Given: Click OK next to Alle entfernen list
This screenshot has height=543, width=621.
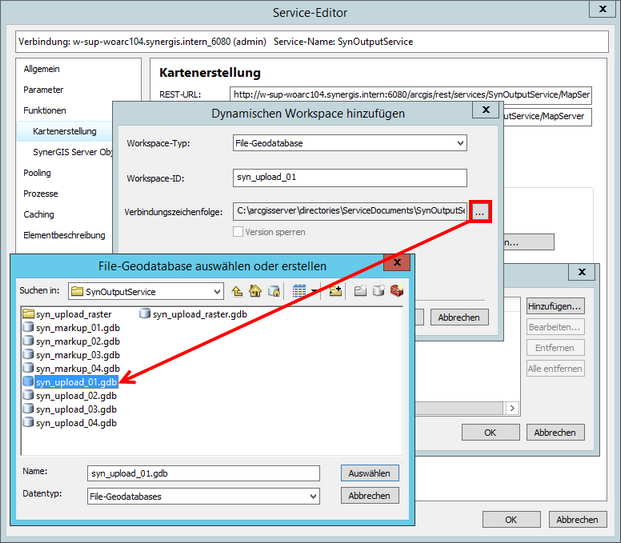Looking at the screenshot, I should click(x=490, y=432).
